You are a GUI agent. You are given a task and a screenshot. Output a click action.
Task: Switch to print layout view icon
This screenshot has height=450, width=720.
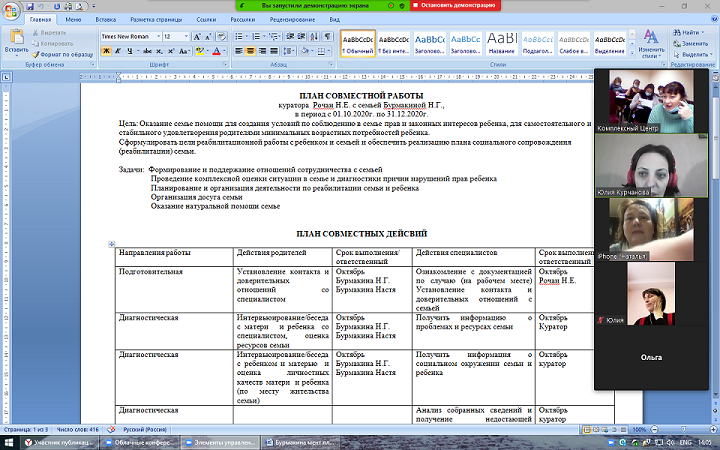point(586,430)
